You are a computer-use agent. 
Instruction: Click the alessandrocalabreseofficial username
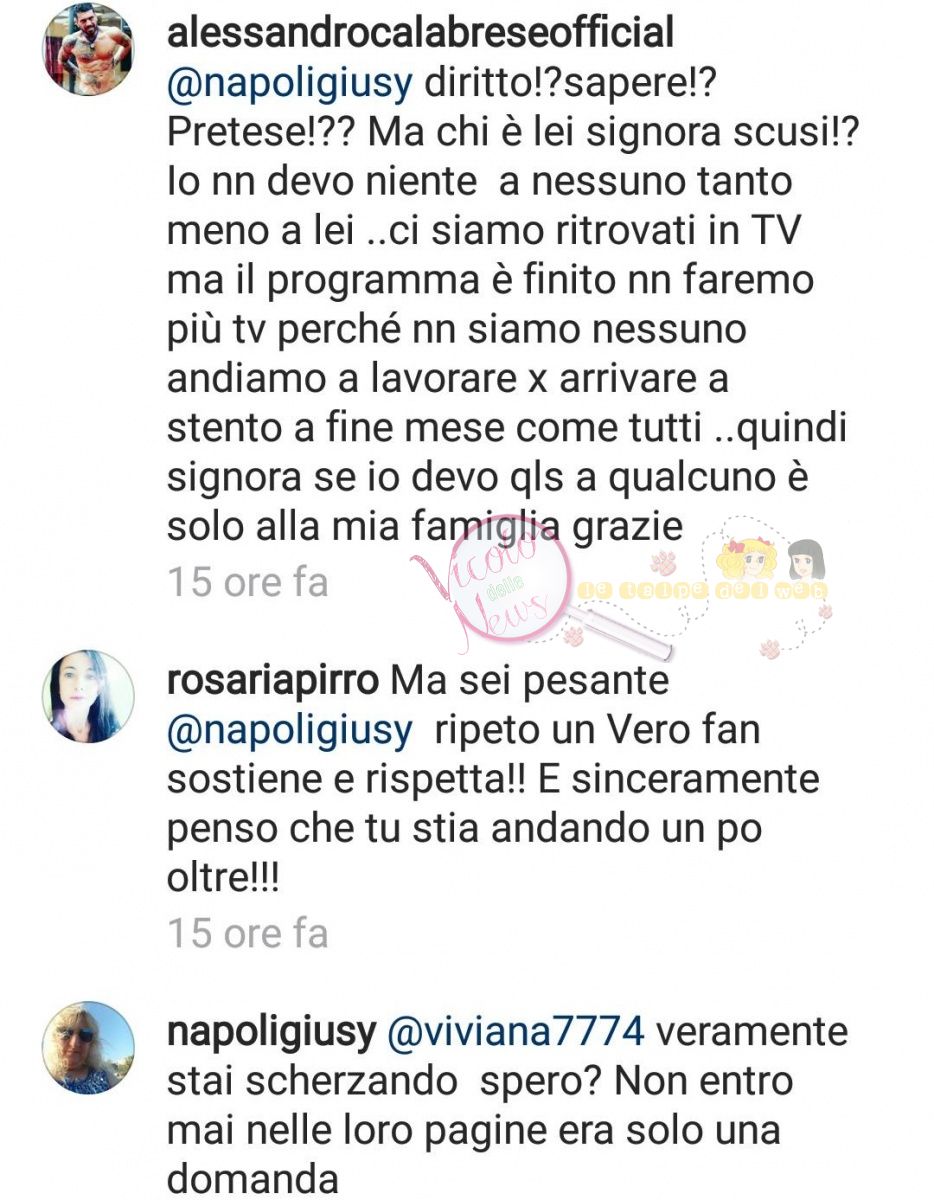pos(420,32)
